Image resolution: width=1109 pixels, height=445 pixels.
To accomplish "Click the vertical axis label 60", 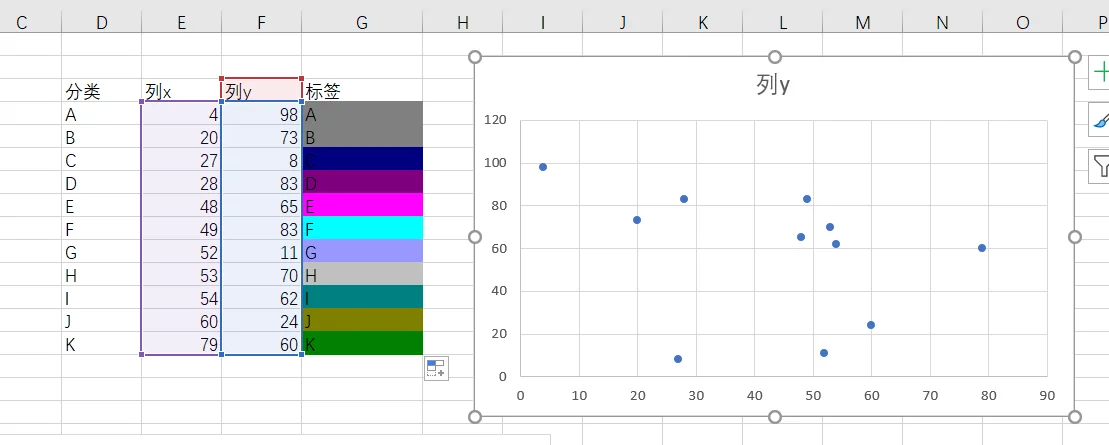I will click(499, 248).
